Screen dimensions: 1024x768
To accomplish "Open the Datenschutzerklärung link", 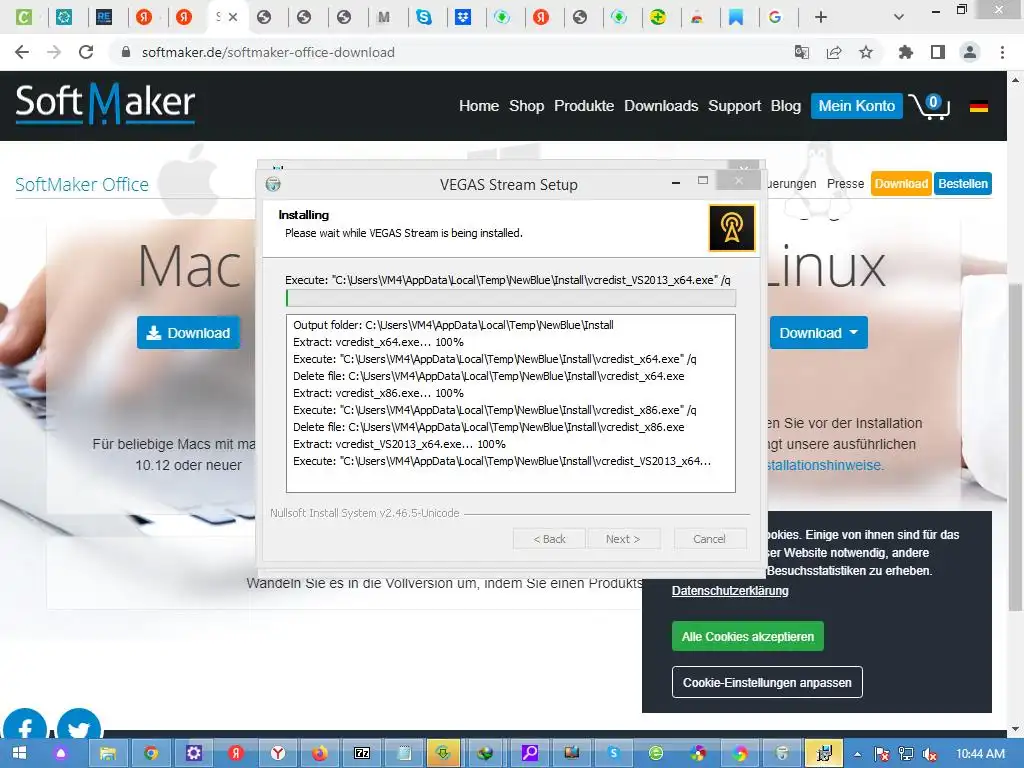I will point(730,590).
